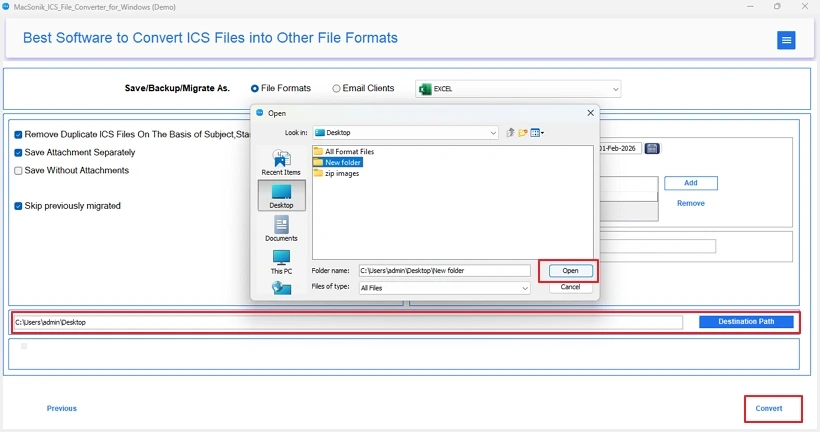Click the calendar icon next to date field
This screenshot has width=820, height=432.
pyautogui.click(x=652, y=149)
